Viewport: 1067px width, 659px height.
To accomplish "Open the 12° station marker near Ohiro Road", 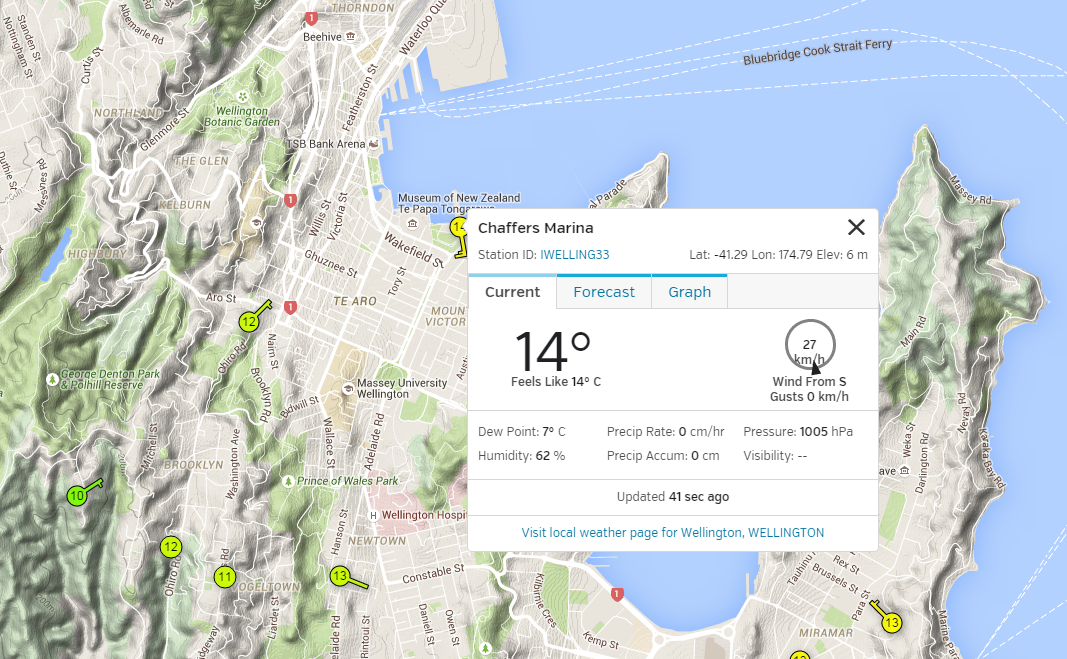I will click(x=170, y=547).
